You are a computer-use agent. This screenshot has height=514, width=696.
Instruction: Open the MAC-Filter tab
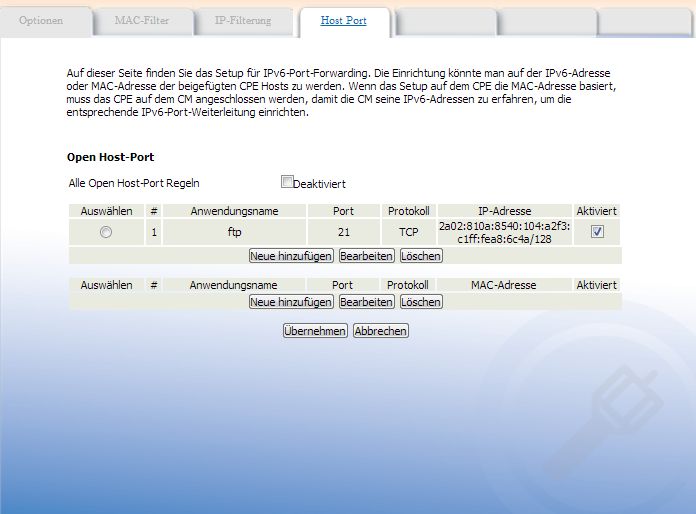pos(142,20)
